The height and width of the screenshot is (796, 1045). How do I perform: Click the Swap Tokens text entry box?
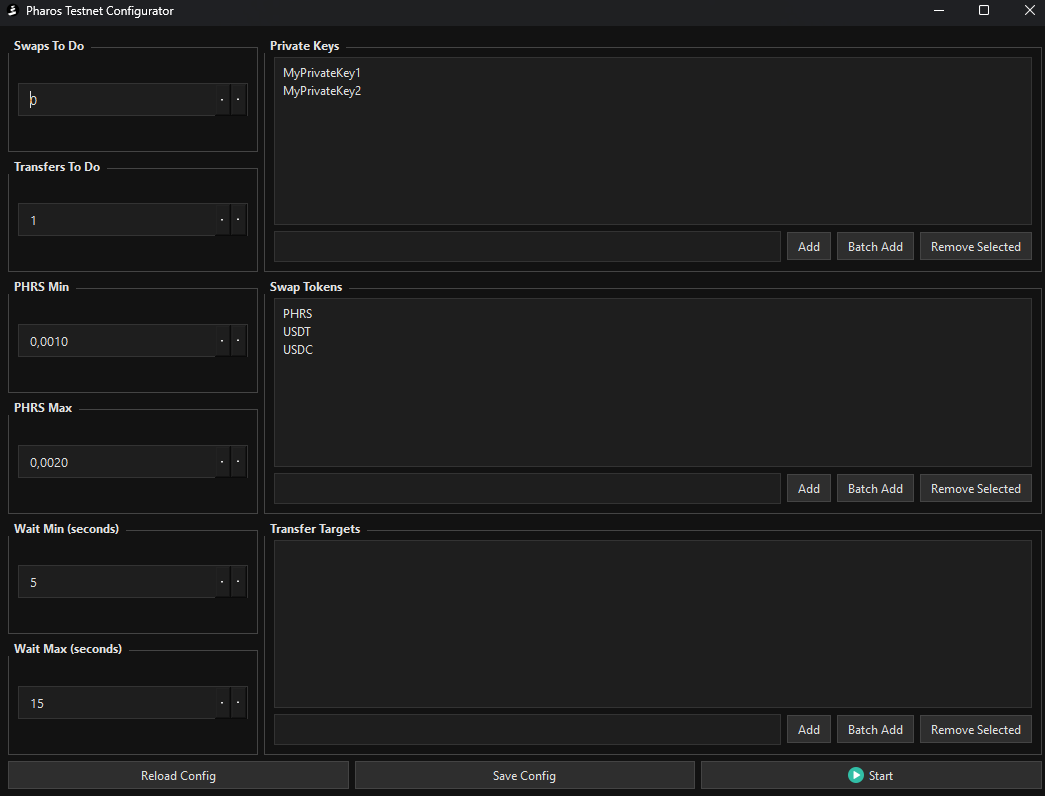click(527, 489)
